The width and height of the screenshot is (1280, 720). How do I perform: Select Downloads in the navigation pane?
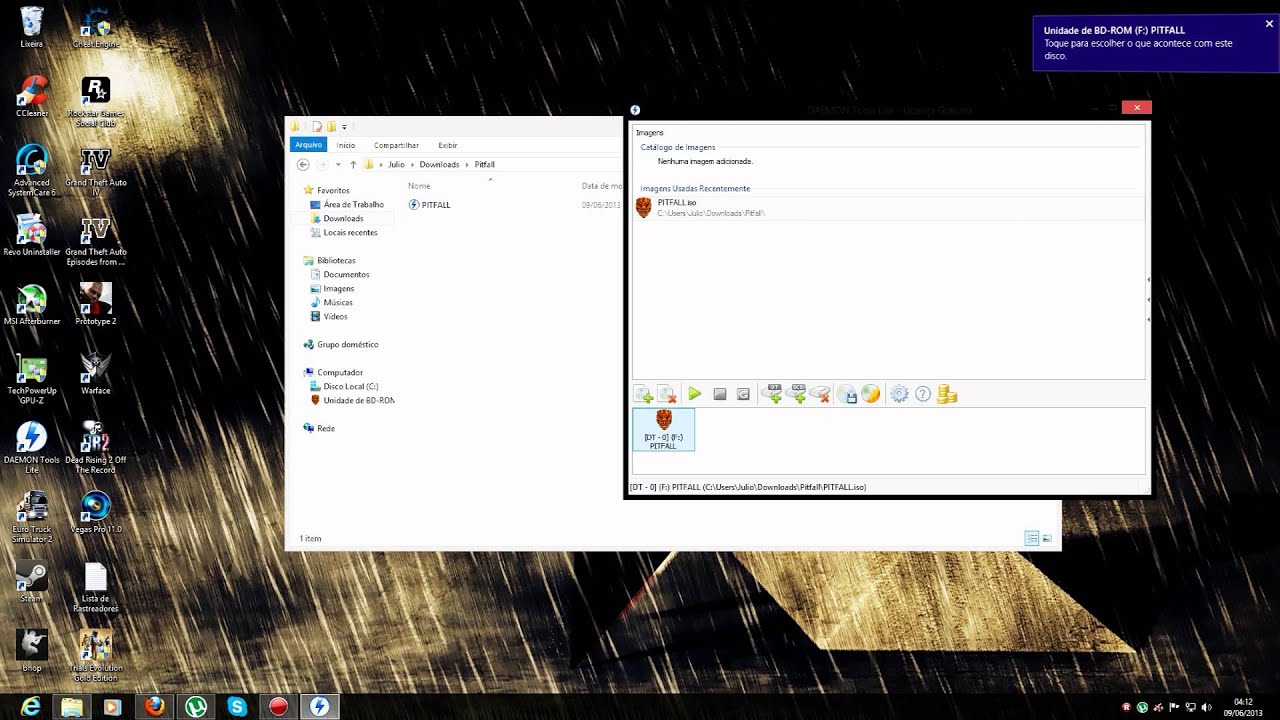click(x=343, y=218)
